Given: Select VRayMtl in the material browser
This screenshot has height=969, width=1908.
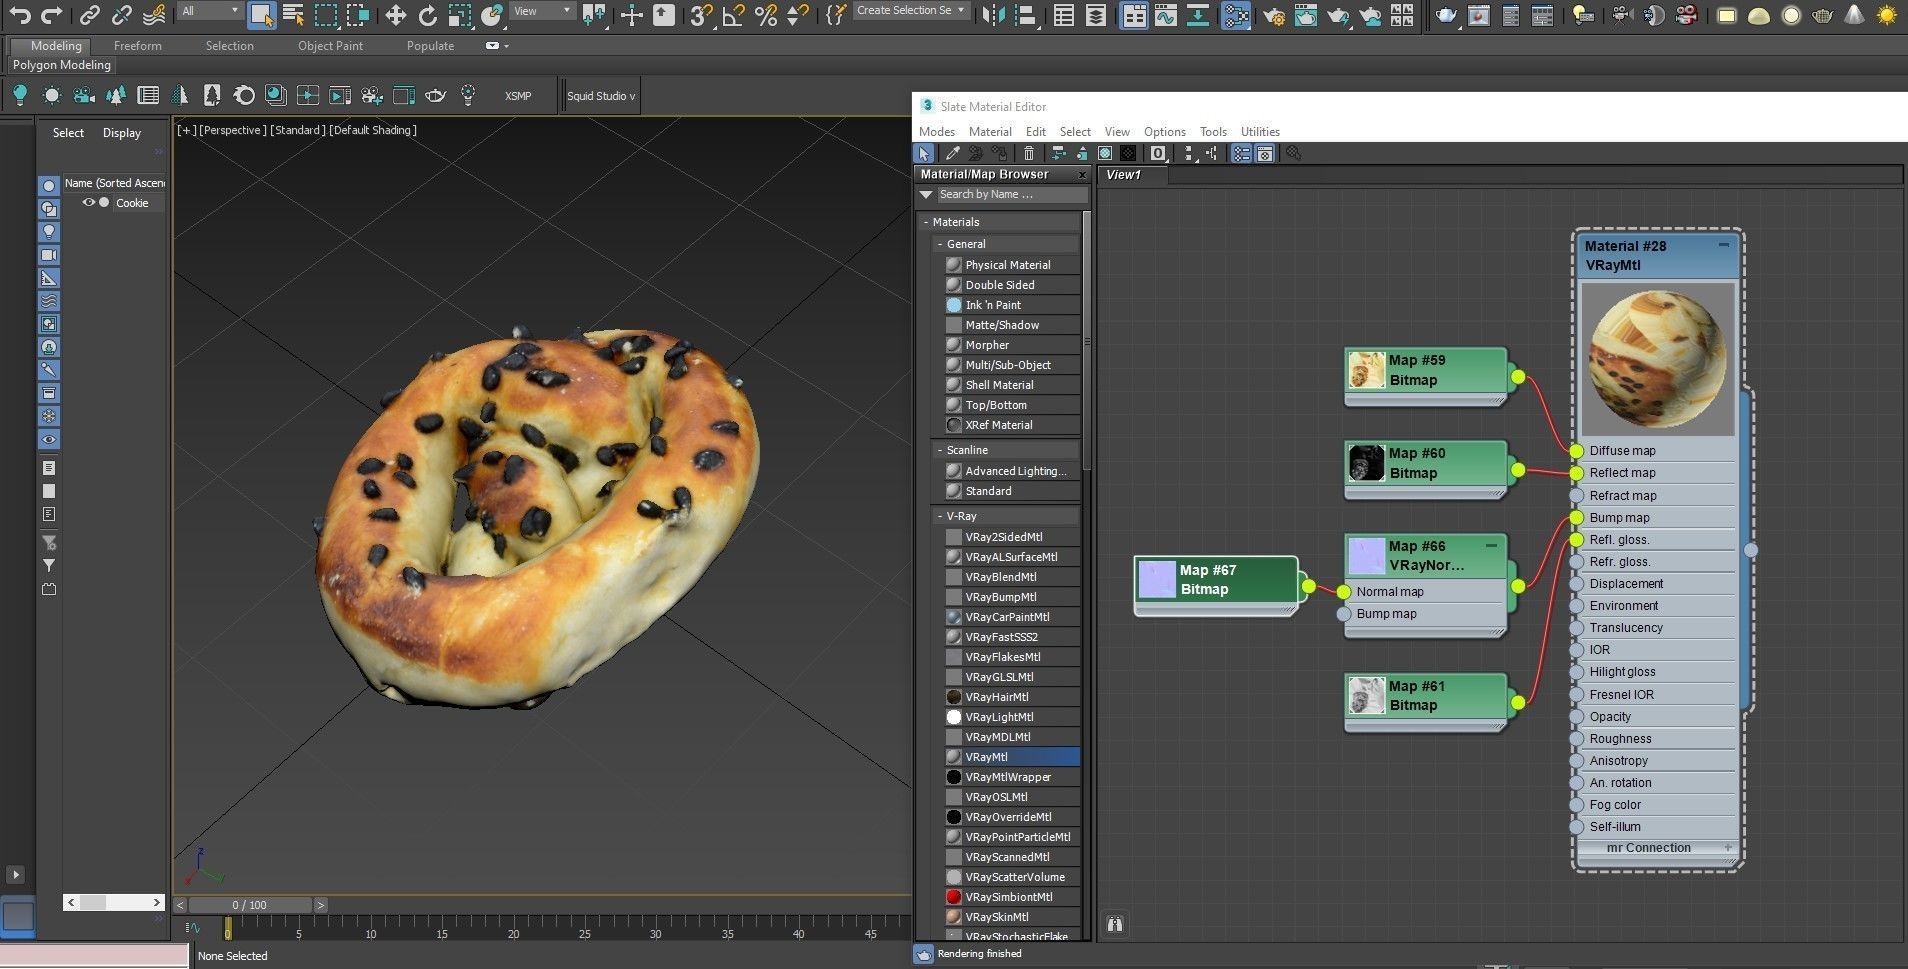Looking at the screenshot, I should (x=1012, y=757).
